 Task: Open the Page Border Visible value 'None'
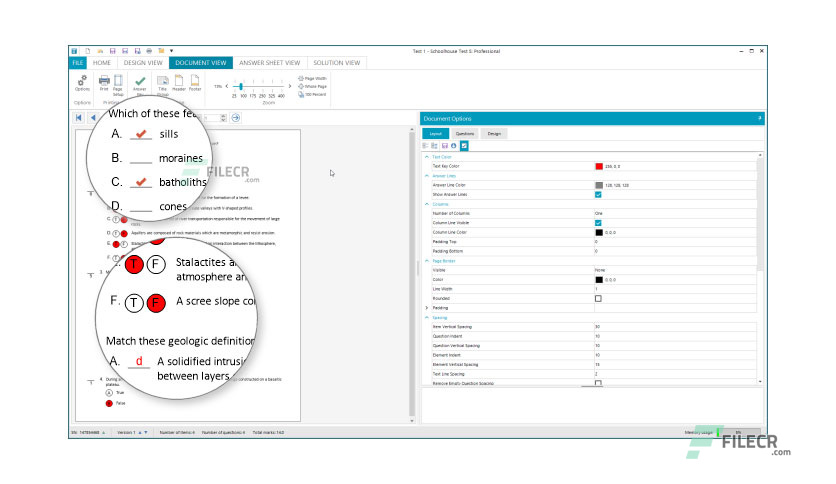point(675,270)
